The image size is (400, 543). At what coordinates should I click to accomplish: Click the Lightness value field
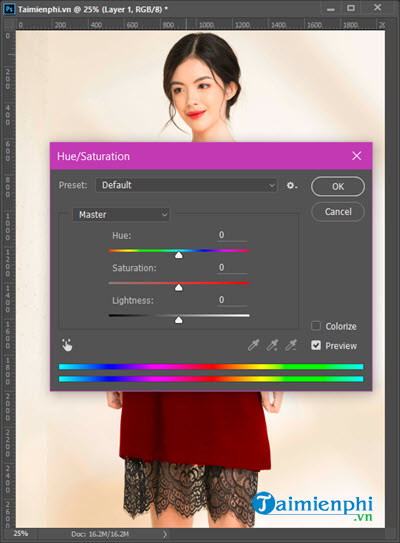pos(232,300)
